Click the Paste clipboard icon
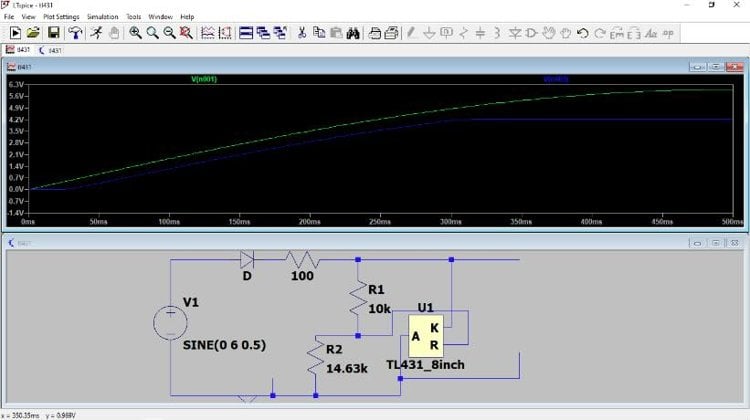 coord(336,33)
